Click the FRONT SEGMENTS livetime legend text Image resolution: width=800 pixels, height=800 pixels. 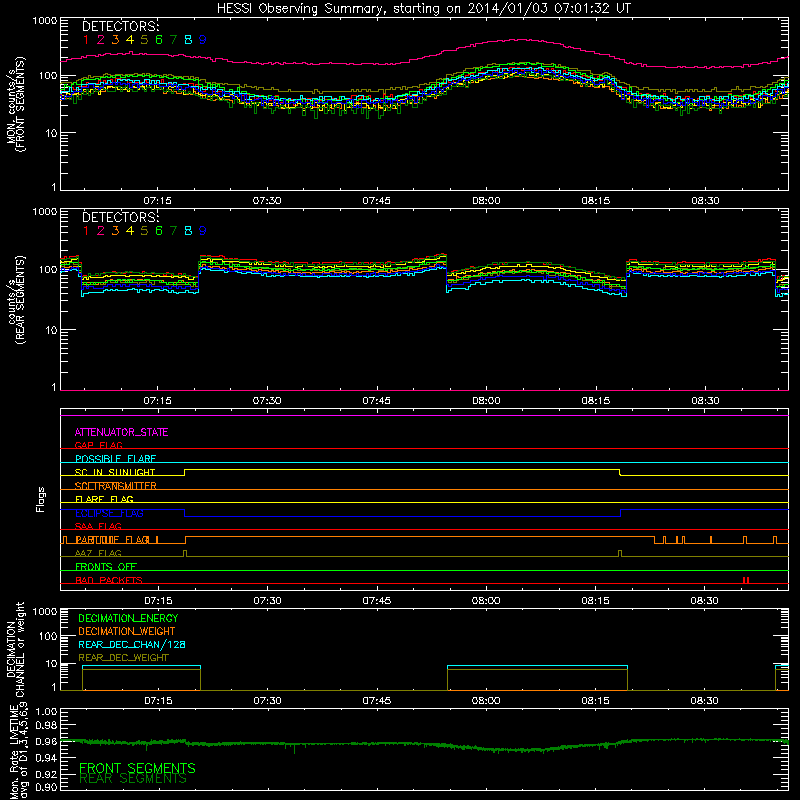click(137, 768)
